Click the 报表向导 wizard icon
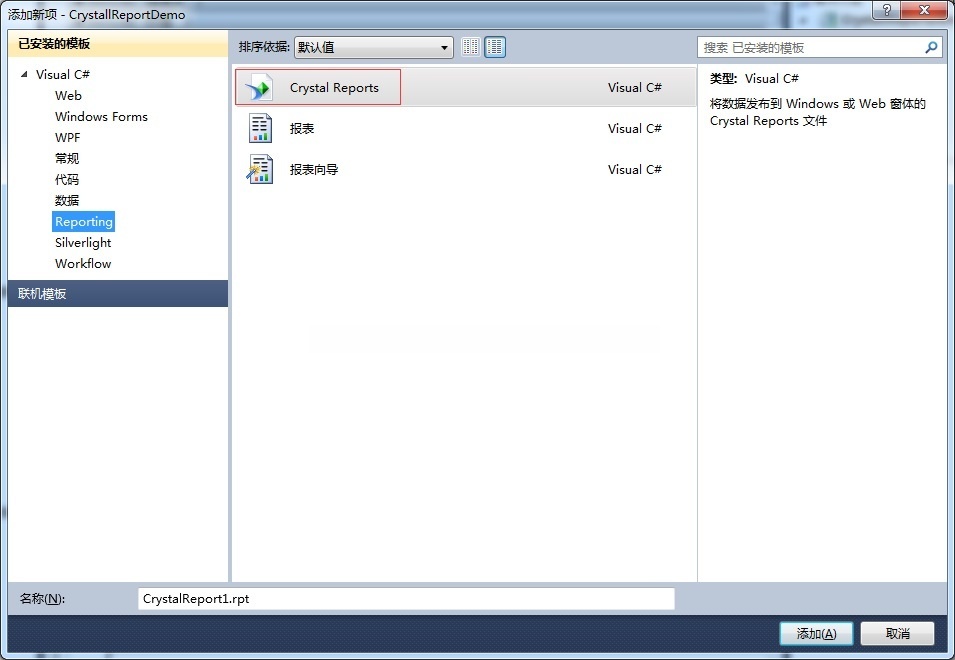Screen dimensions: 955x660 260,169
